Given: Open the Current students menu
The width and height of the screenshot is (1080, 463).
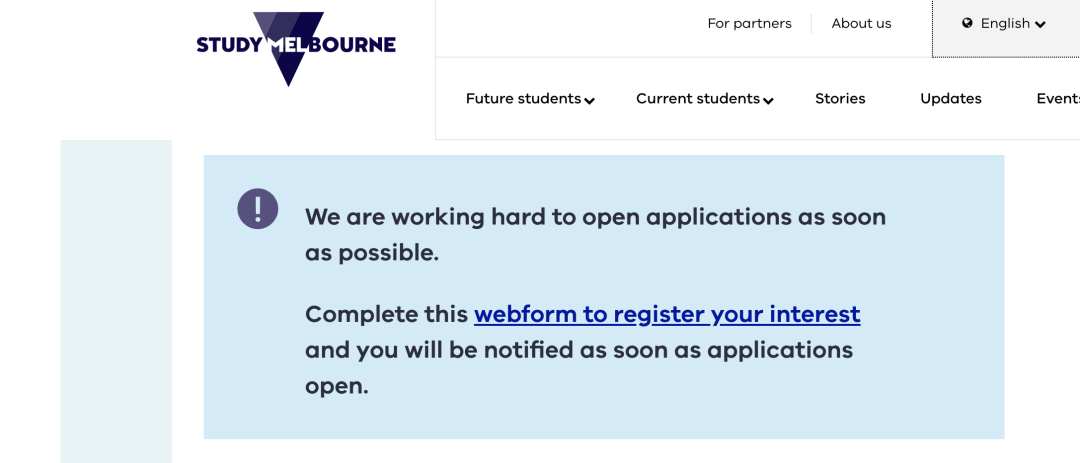Looking at the screenshot, I should [698, 99].
